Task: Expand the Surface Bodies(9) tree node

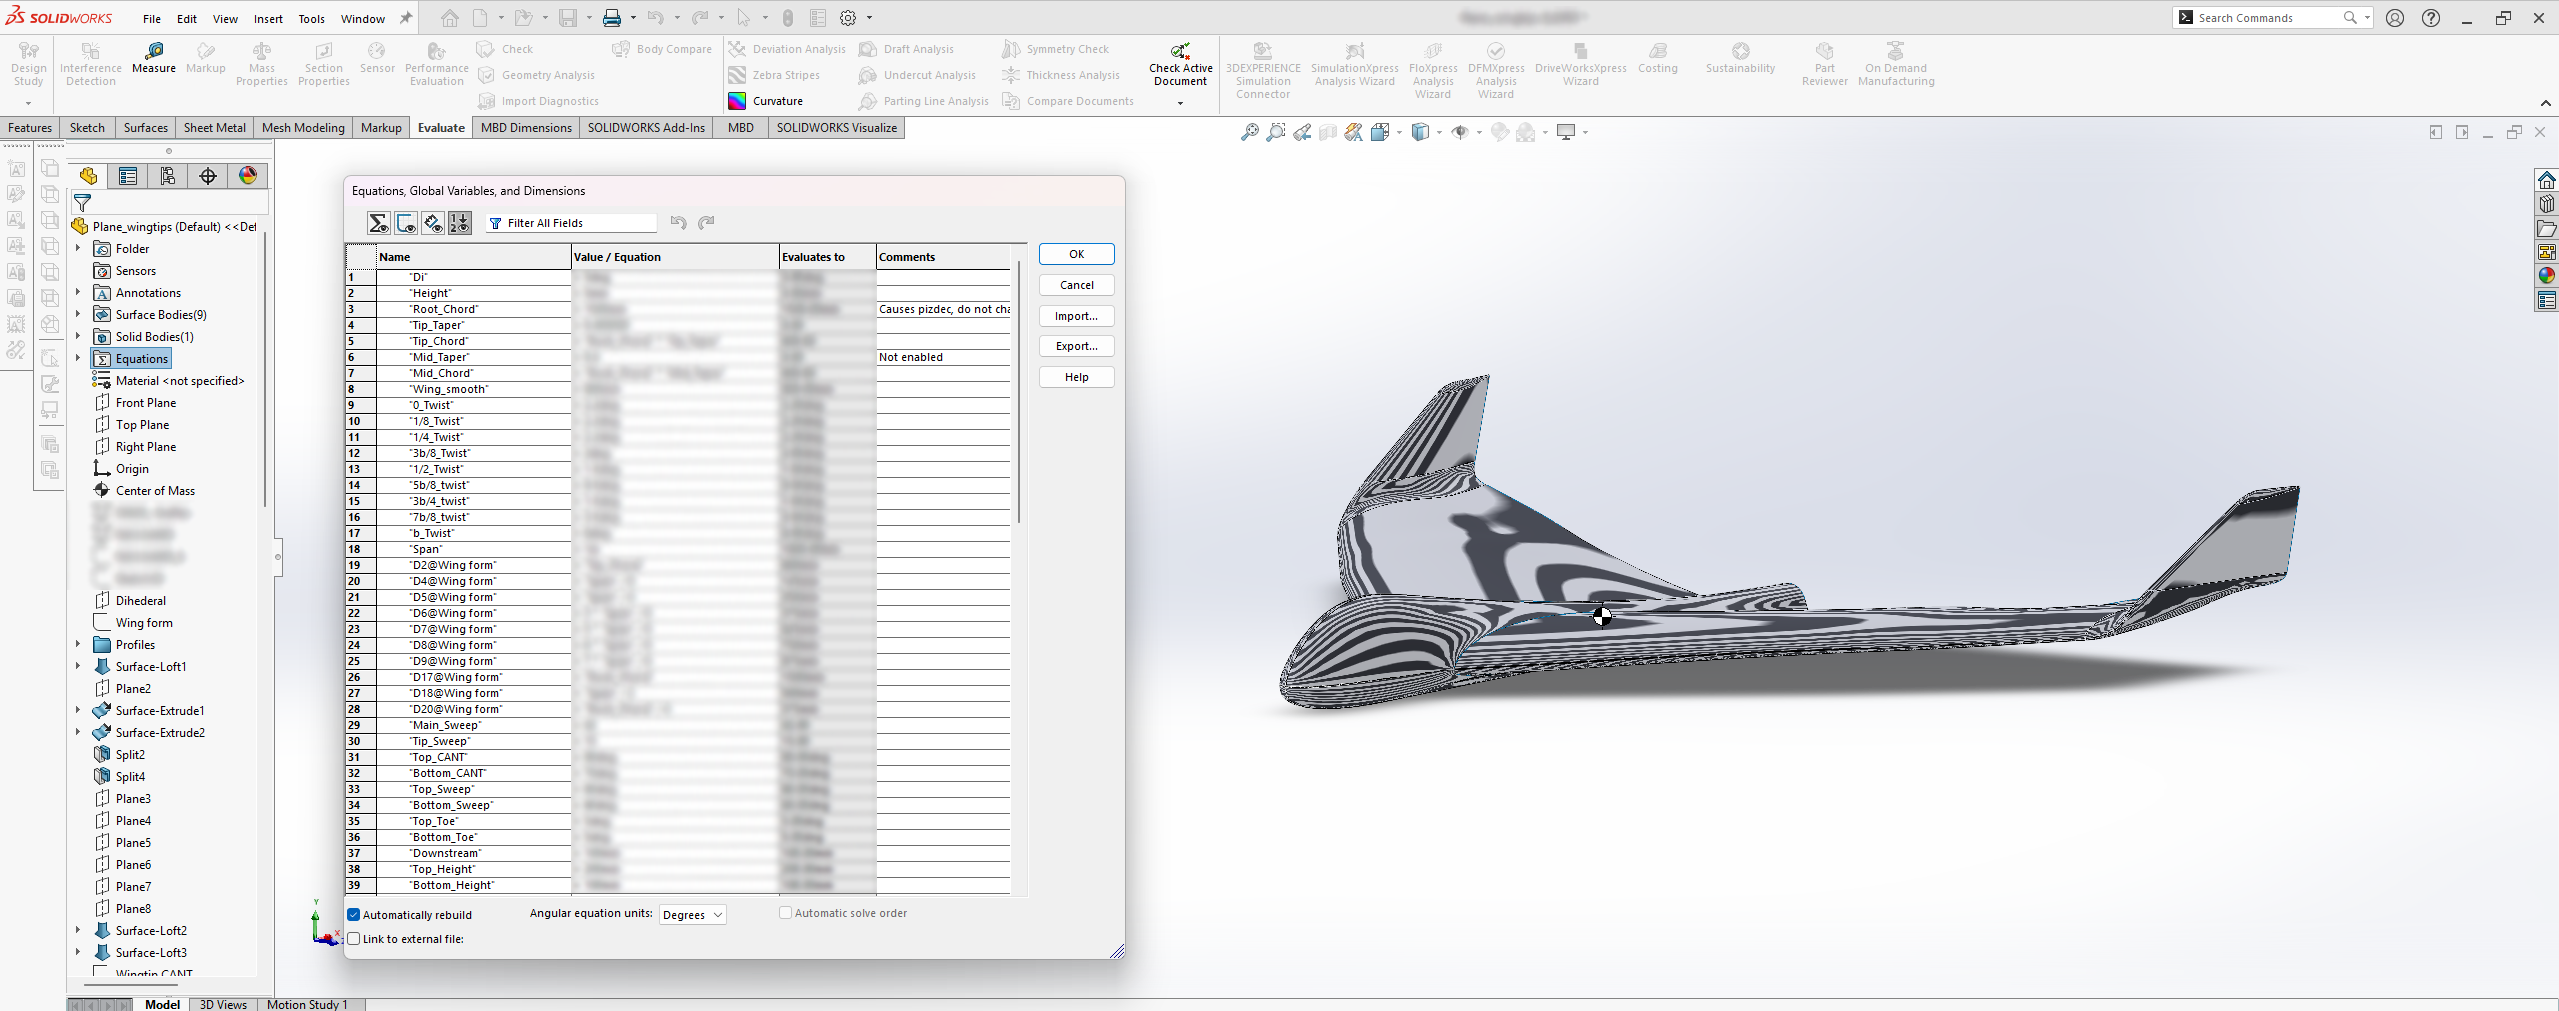Action: click(78, 315)
